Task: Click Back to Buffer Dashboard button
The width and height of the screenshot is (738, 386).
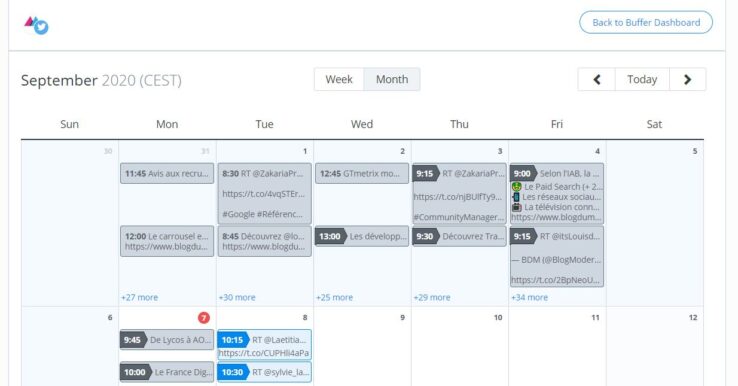Action: point(646,23)
